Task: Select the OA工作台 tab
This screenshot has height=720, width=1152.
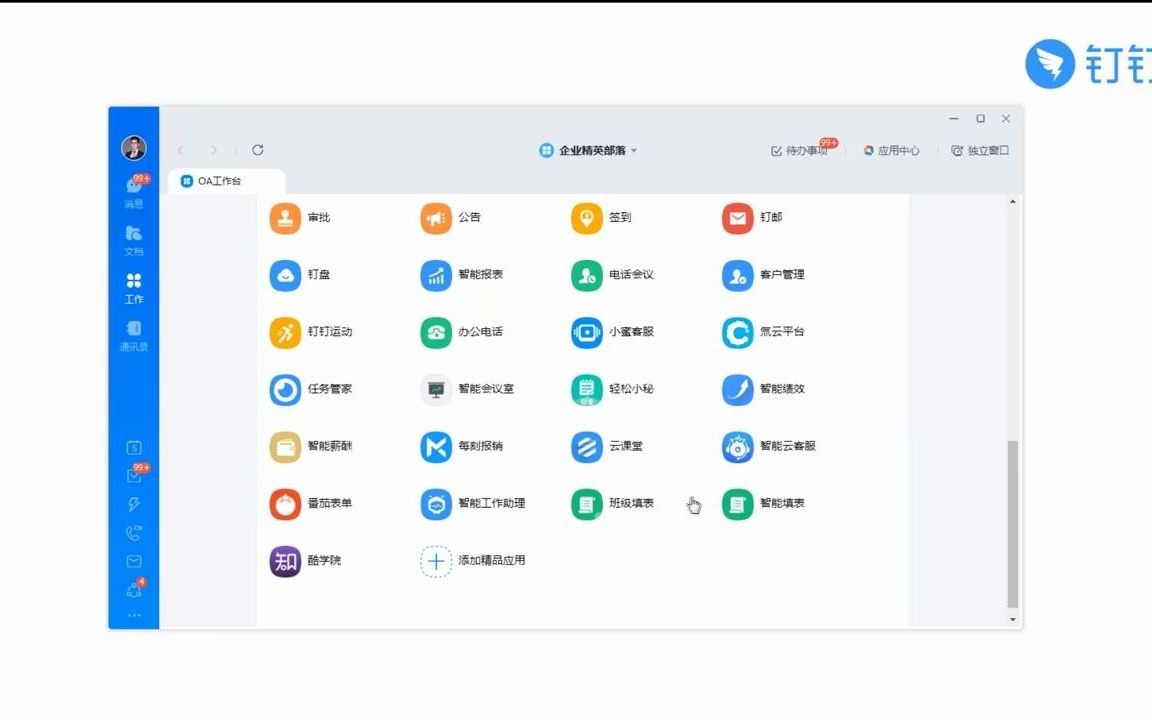Action: click(217, 181)
